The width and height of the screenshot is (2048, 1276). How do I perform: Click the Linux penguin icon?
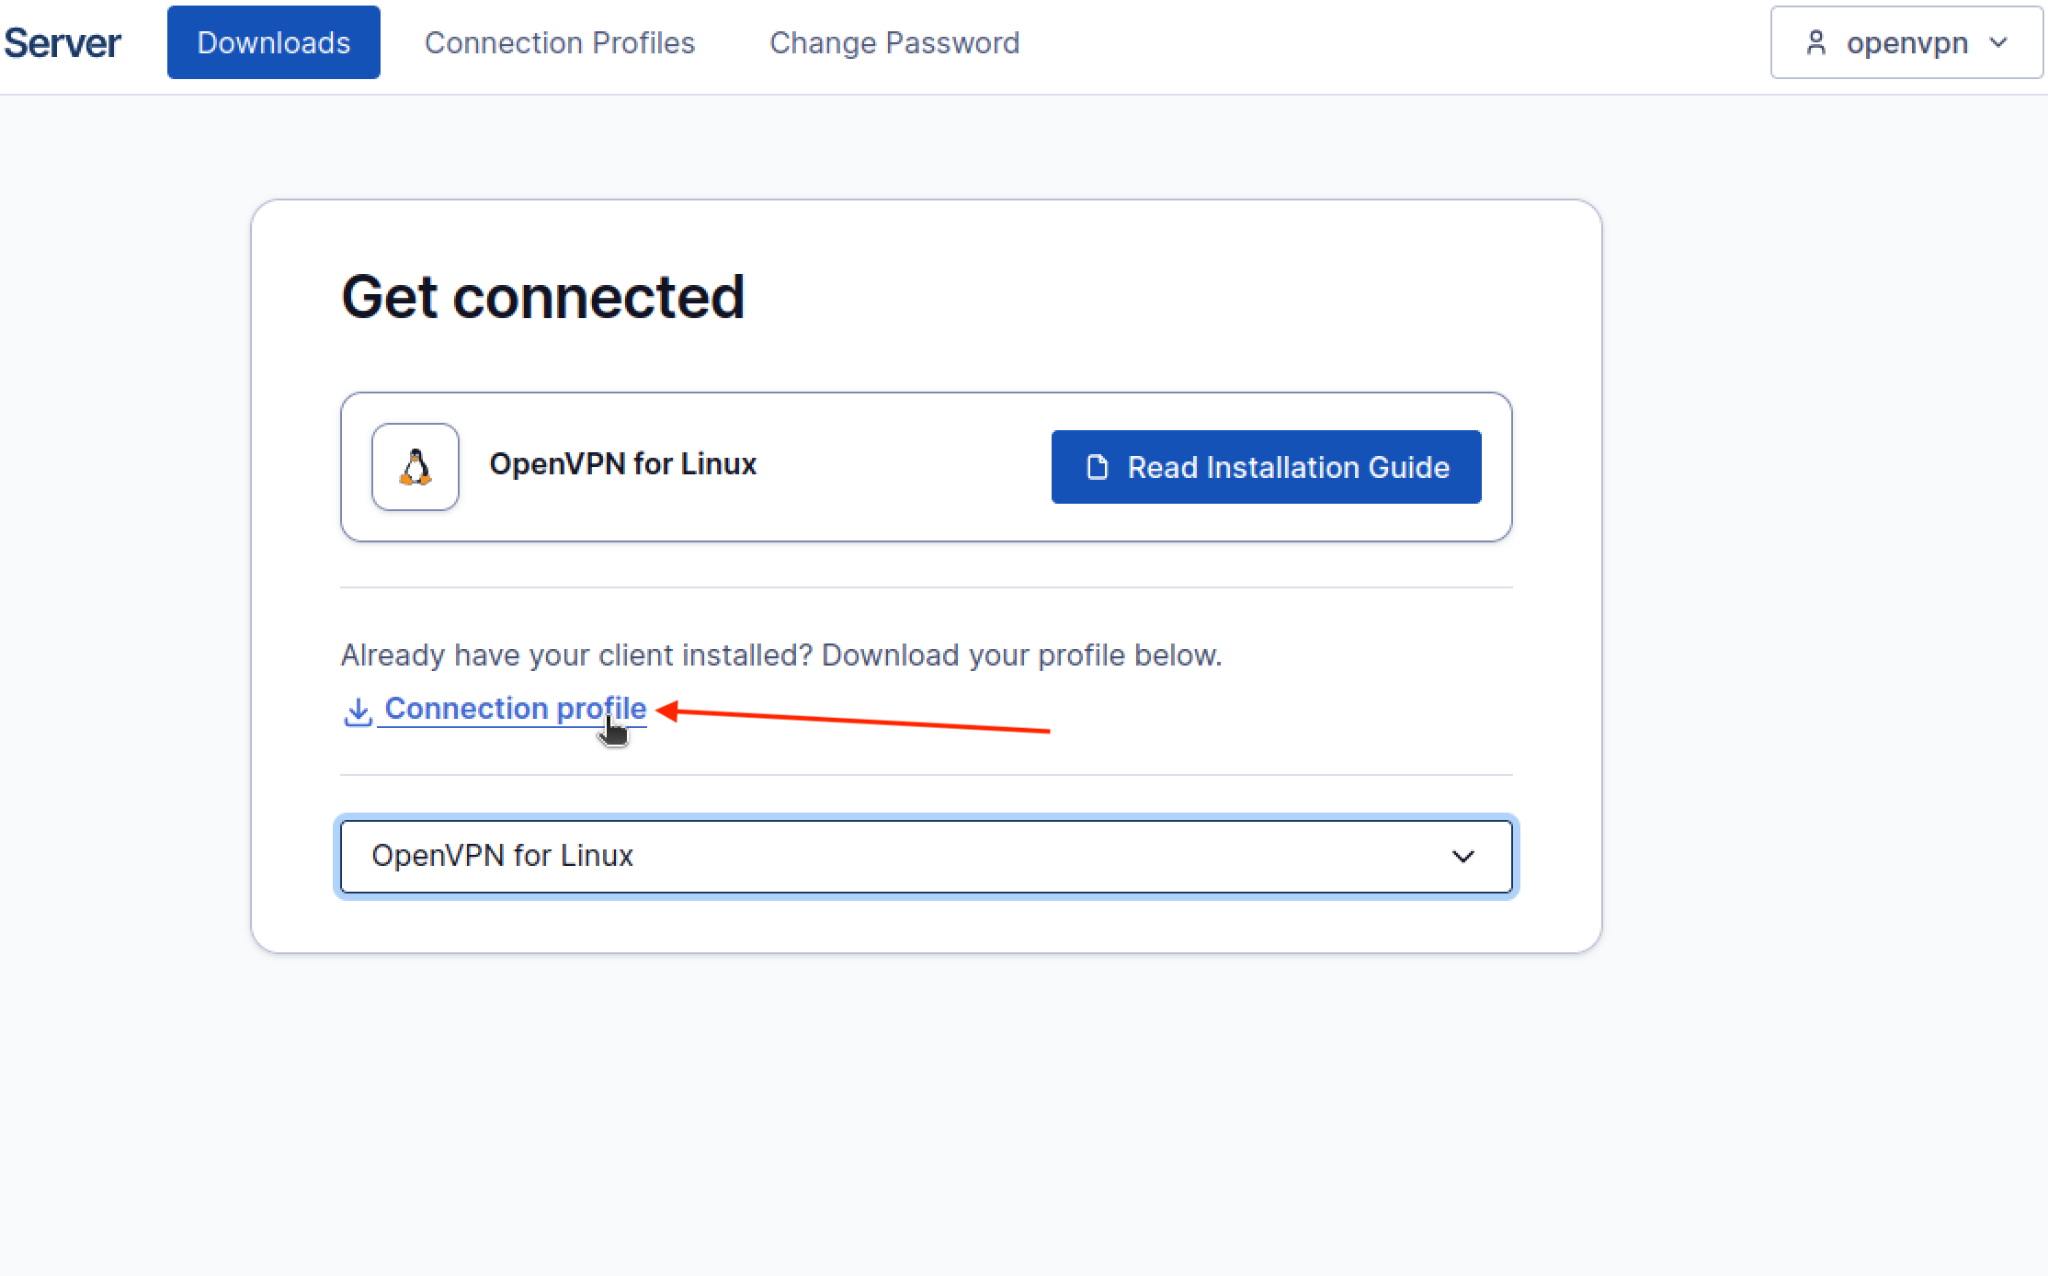(415, 467)
